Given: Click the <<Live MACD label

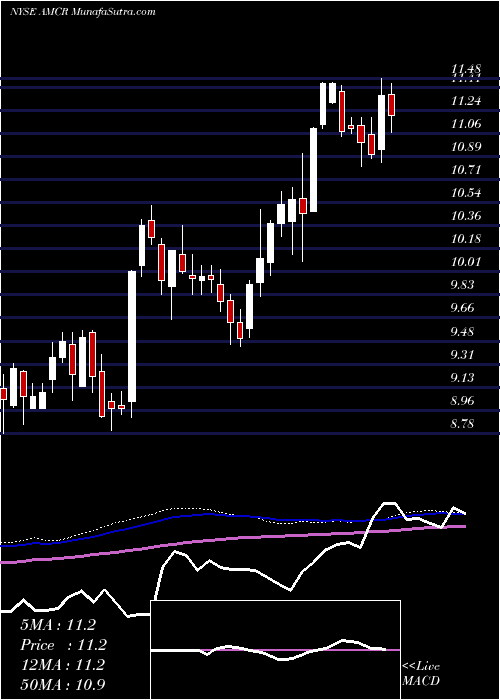Looking at the screenshot, I should [x=421, y=673].
